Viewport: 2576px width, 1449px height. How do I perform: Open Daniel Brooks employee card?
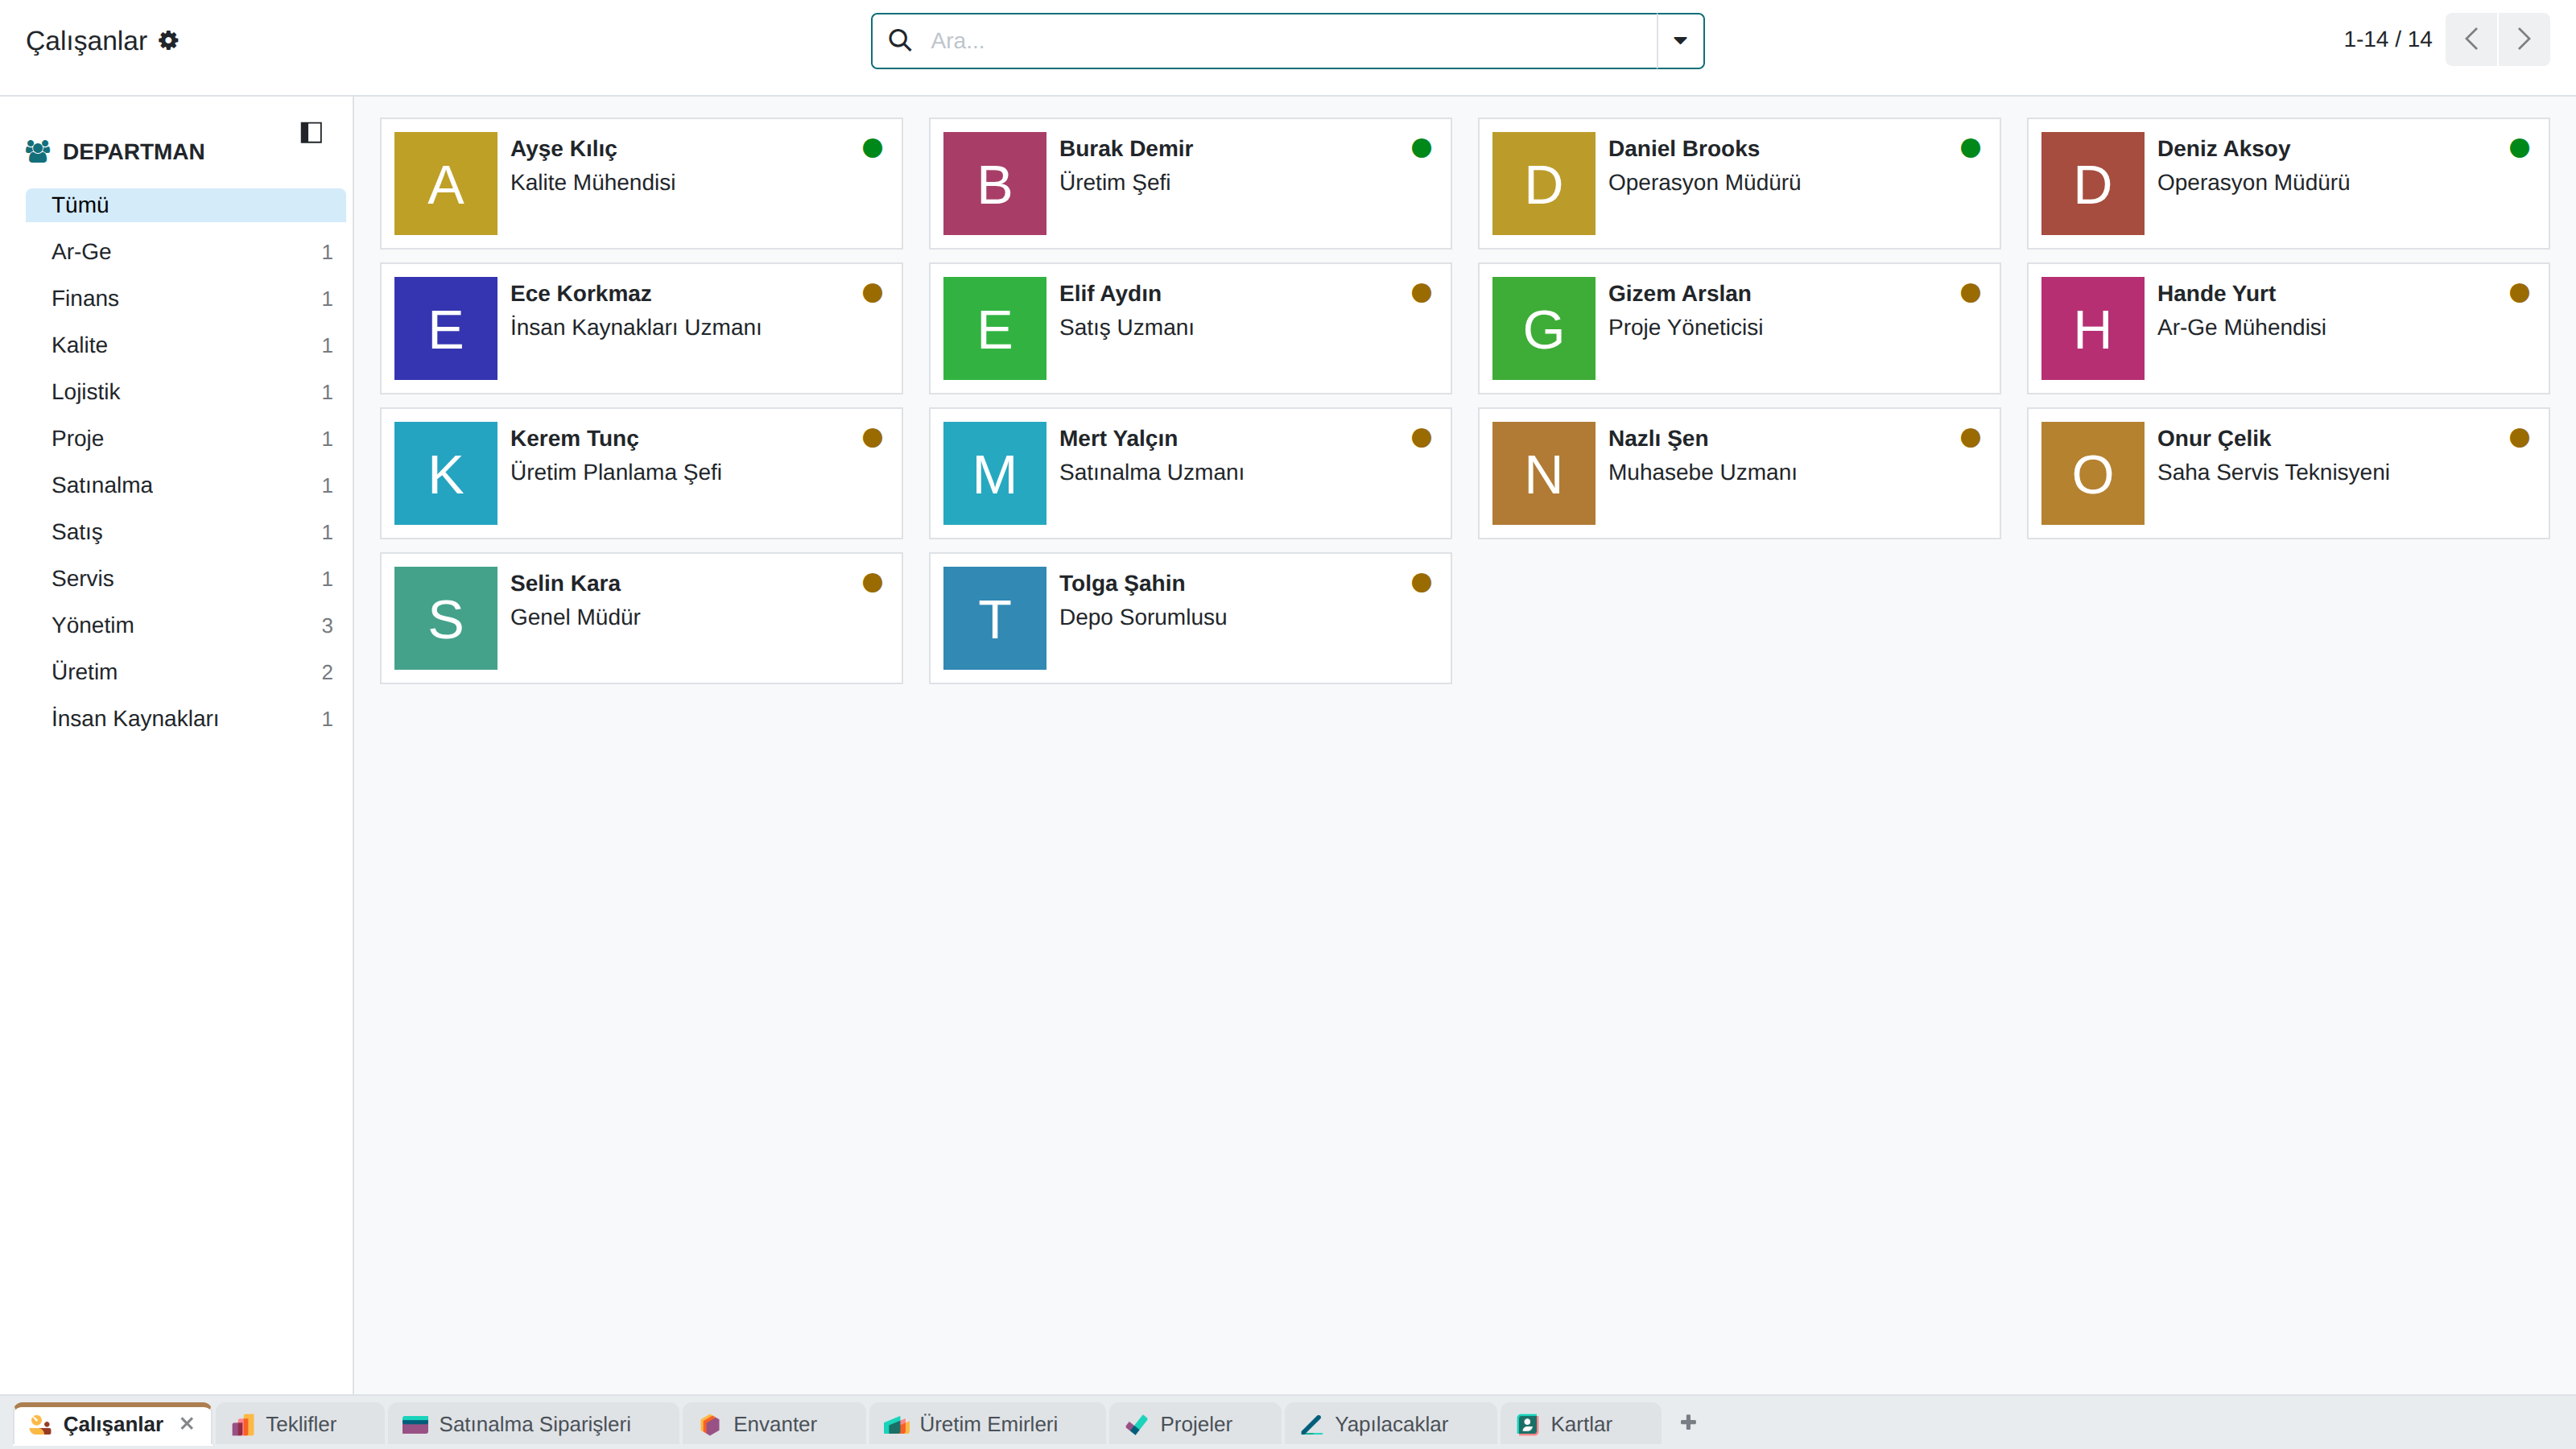1739,184
